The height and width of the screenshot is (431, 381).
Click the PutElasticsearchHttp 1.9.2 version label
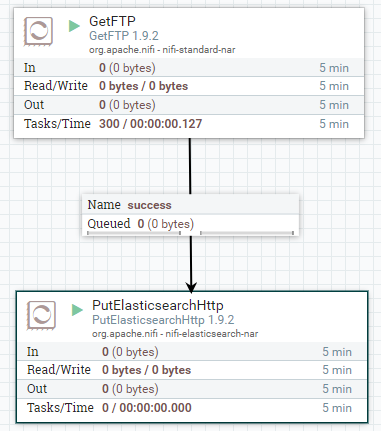(163, 320)
